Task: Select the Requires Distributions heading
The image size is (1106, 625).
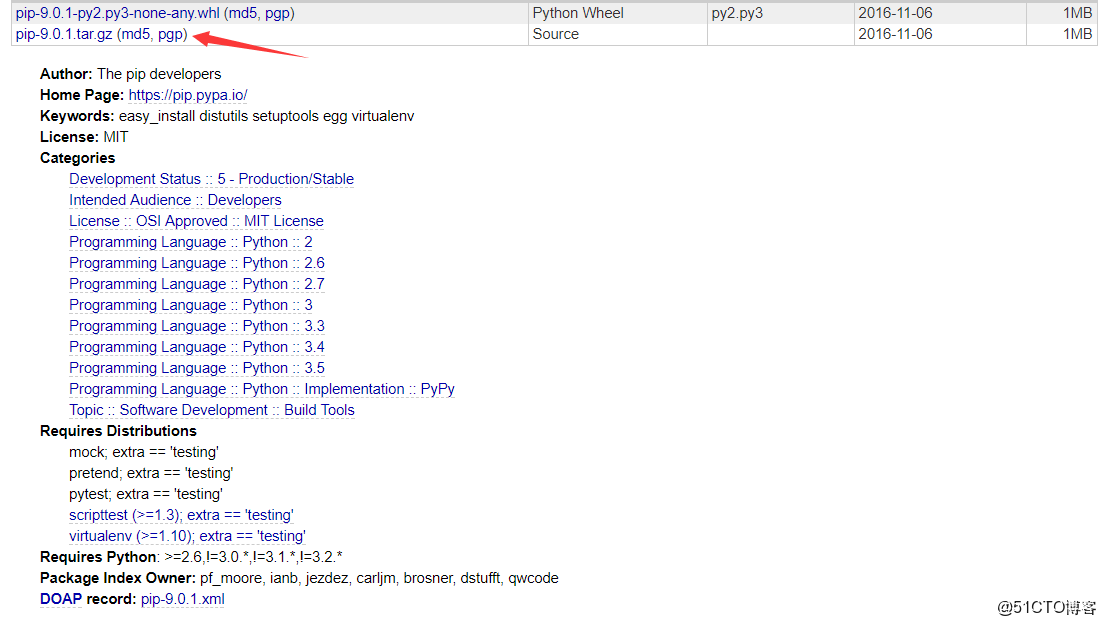Action: (118, 431)
